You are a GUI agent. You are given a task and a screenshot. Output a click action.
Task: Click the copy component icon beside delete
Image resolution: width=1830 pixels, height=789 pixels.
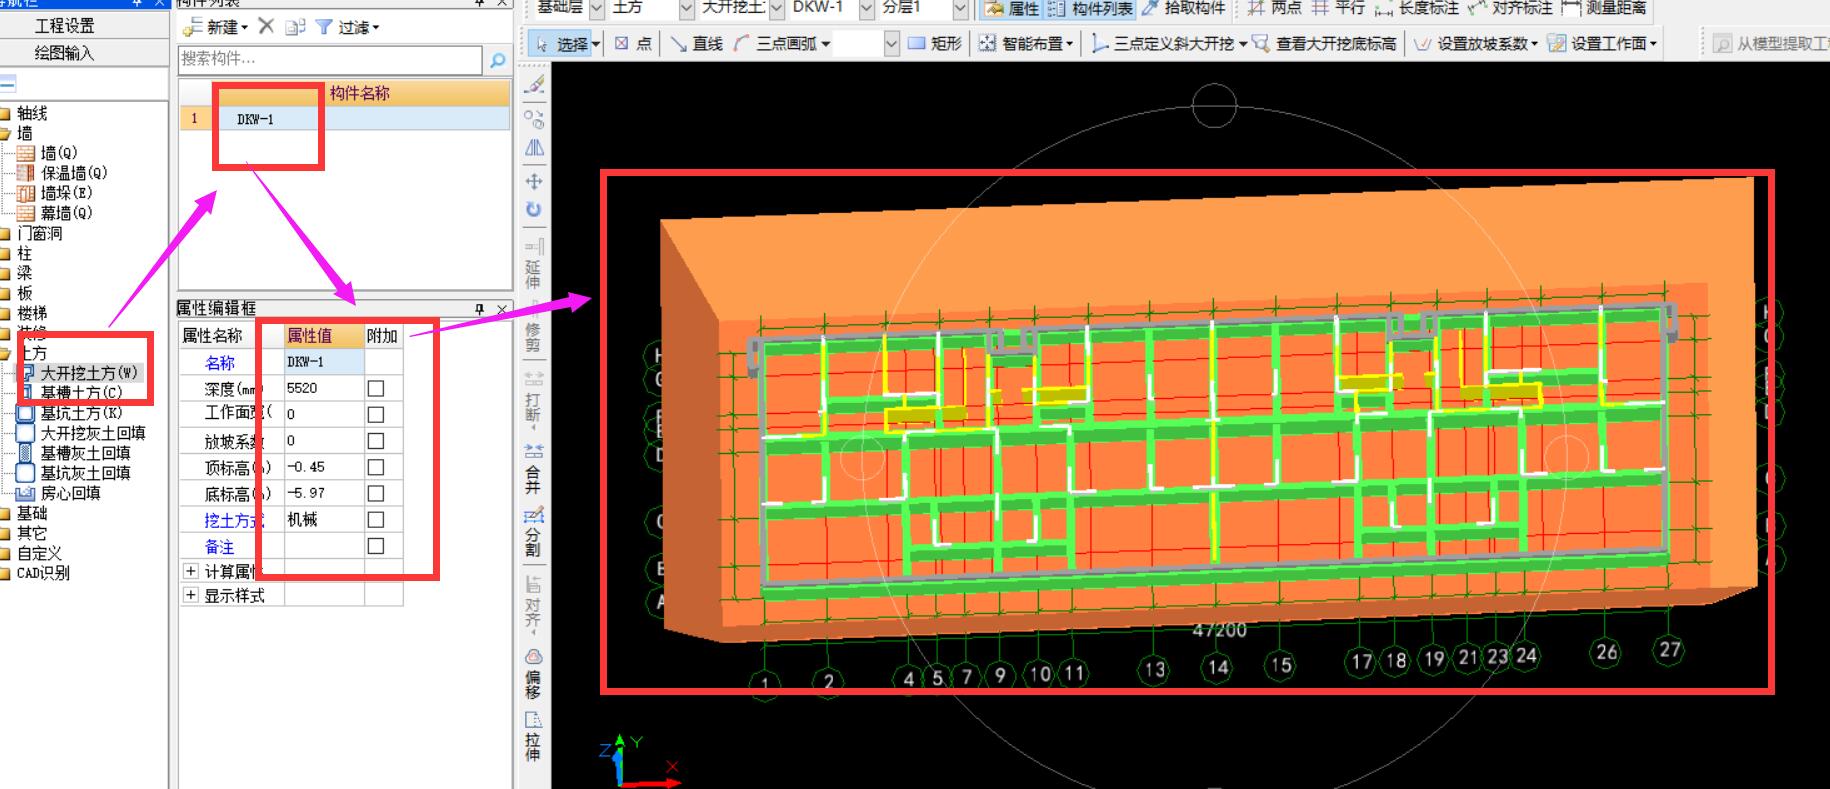[x=295, y=27]
